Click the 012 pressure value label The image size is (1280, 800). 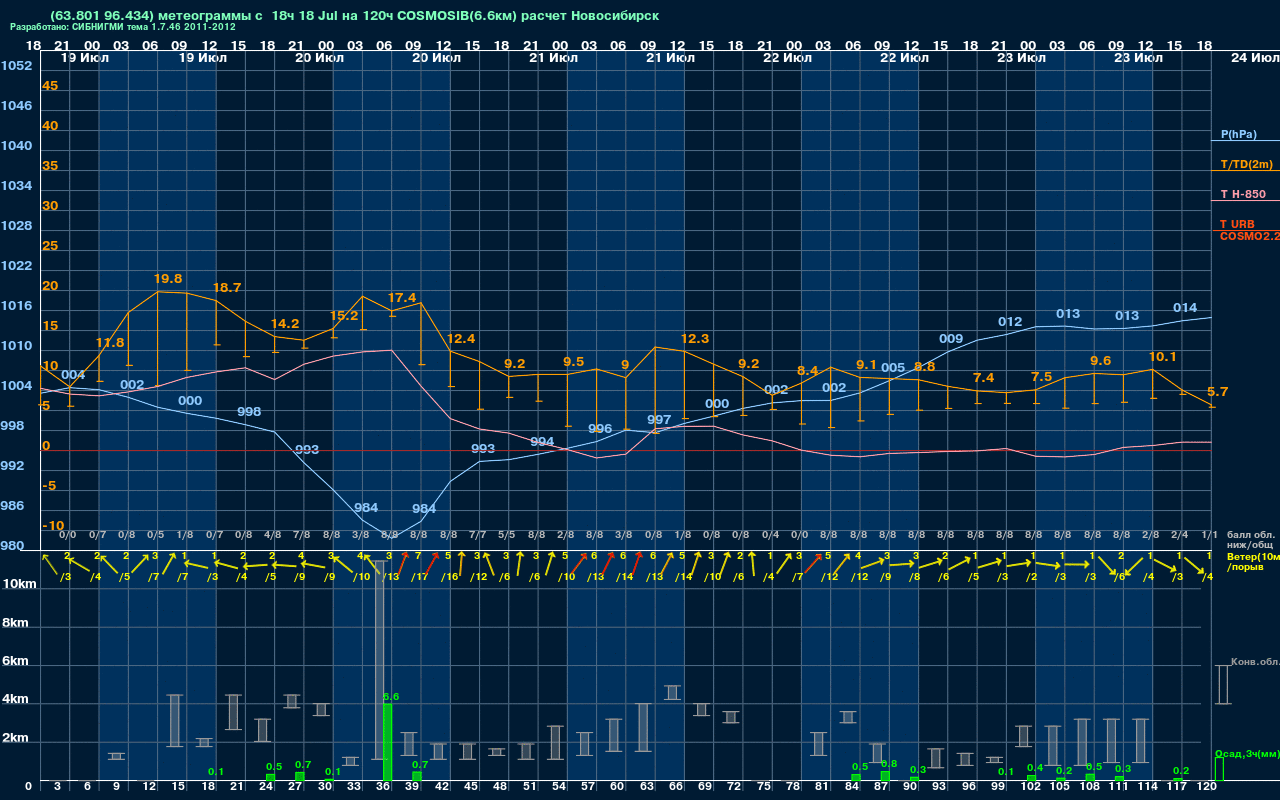coord(1010,322)
